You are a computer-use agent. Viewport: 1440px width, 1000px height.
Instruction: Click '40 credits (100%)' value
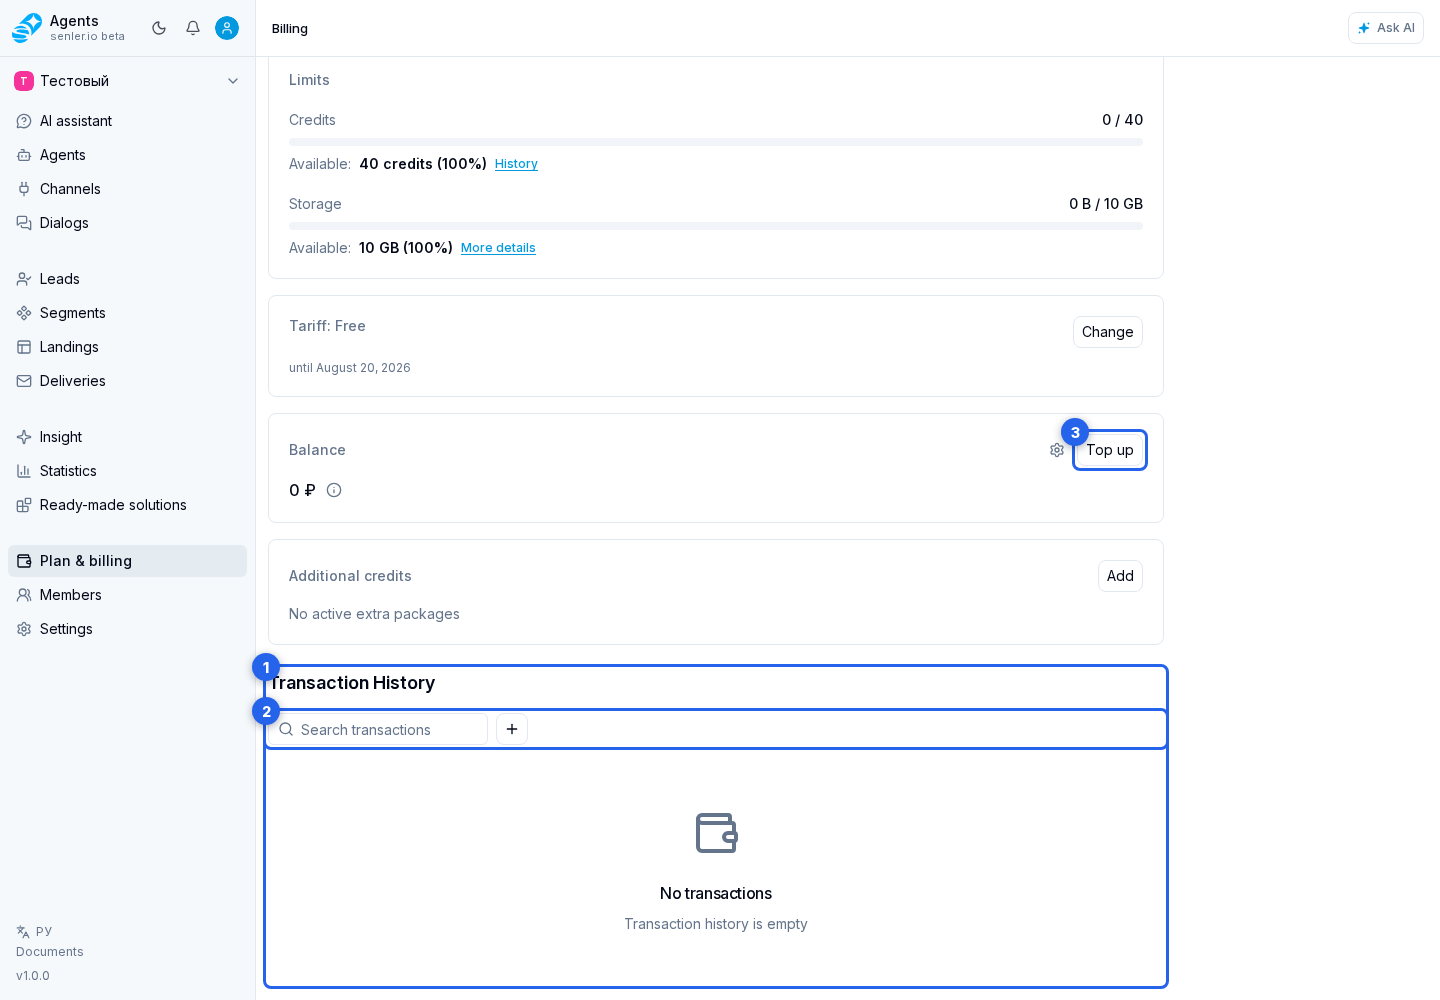click(423, 164)
